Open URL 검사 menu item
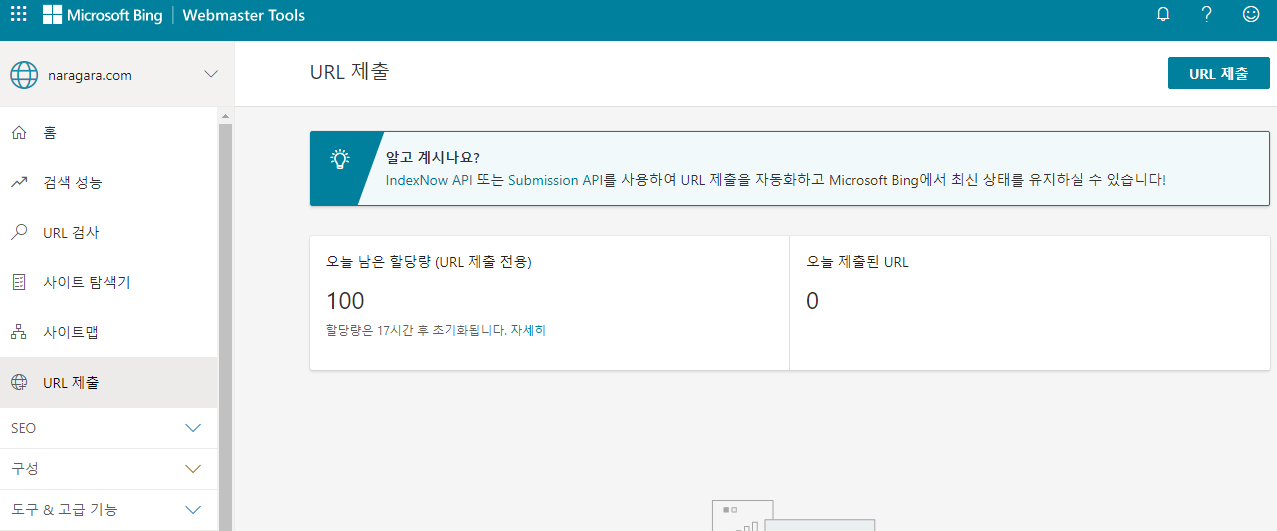1277x531 pixels. [x=108, y=232]
